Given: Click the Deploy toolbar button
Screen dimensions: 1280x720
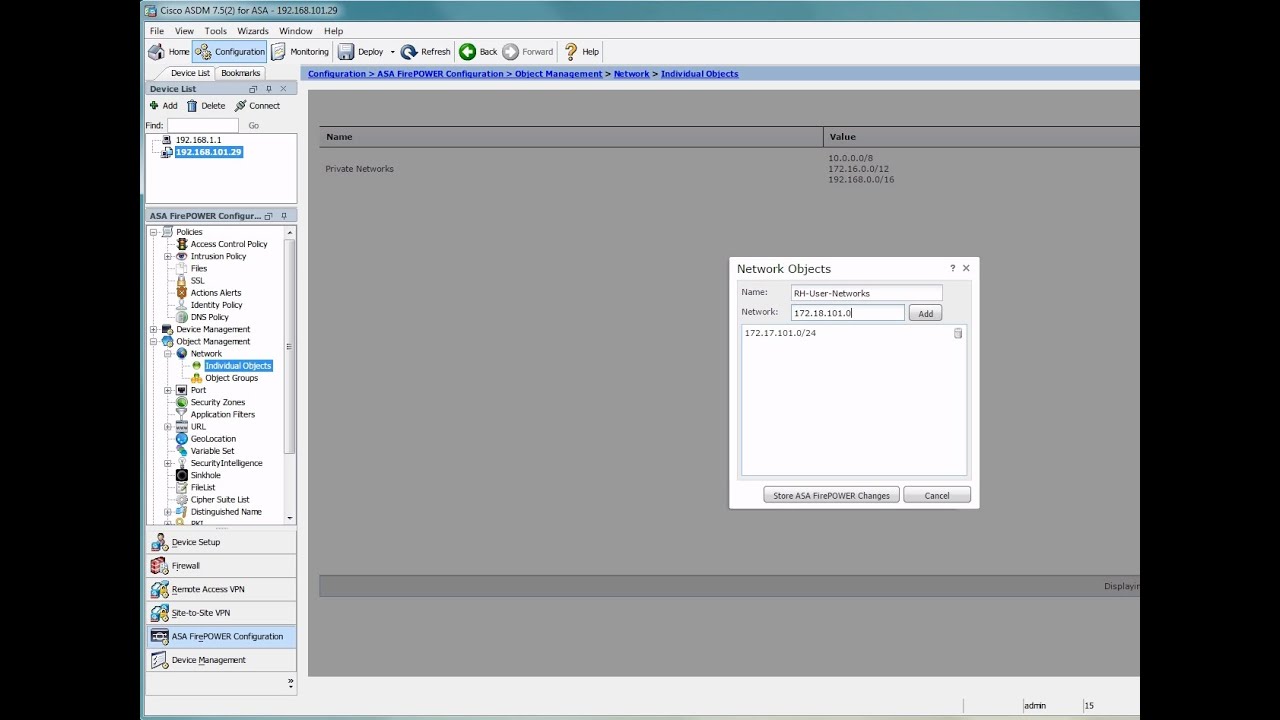Looking at the screenshot, I should coord(361,52).
